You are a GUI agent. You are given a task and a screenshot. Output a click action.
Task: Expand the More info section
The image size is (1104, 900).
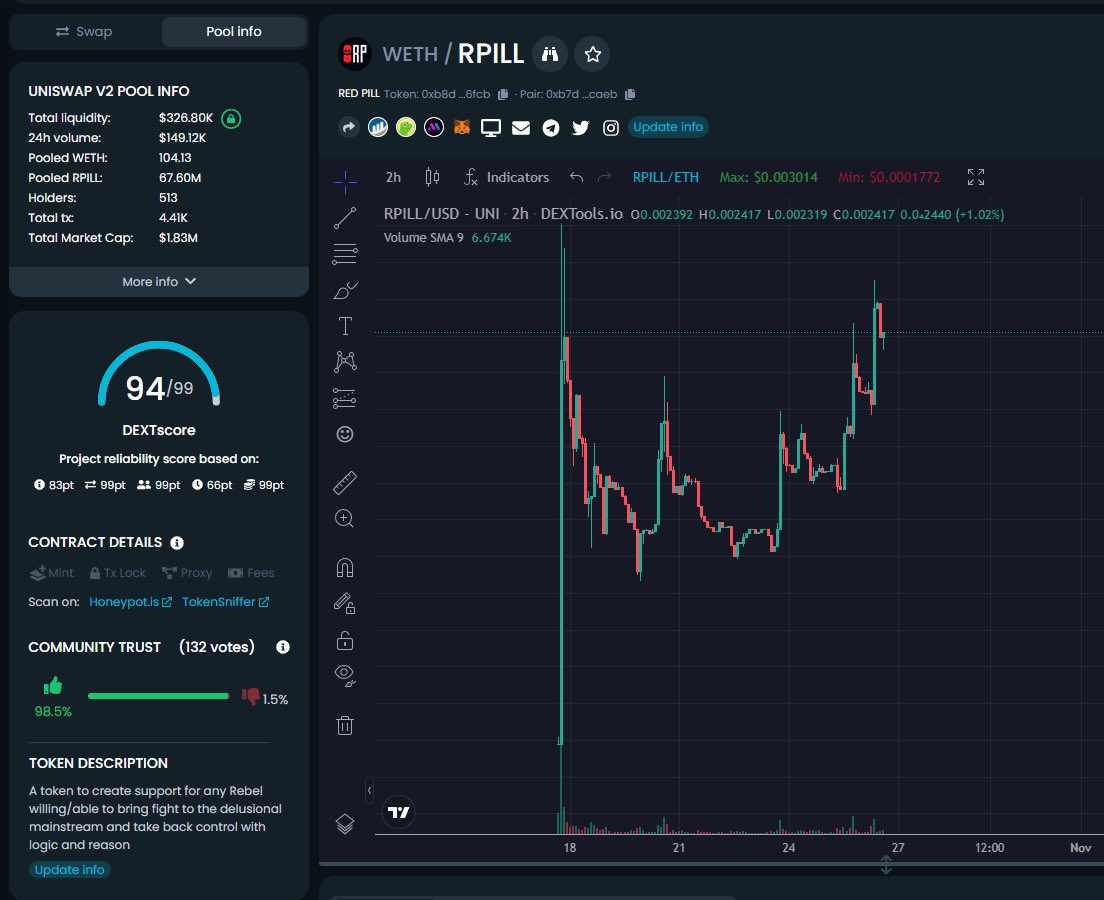tap(159, 282)
